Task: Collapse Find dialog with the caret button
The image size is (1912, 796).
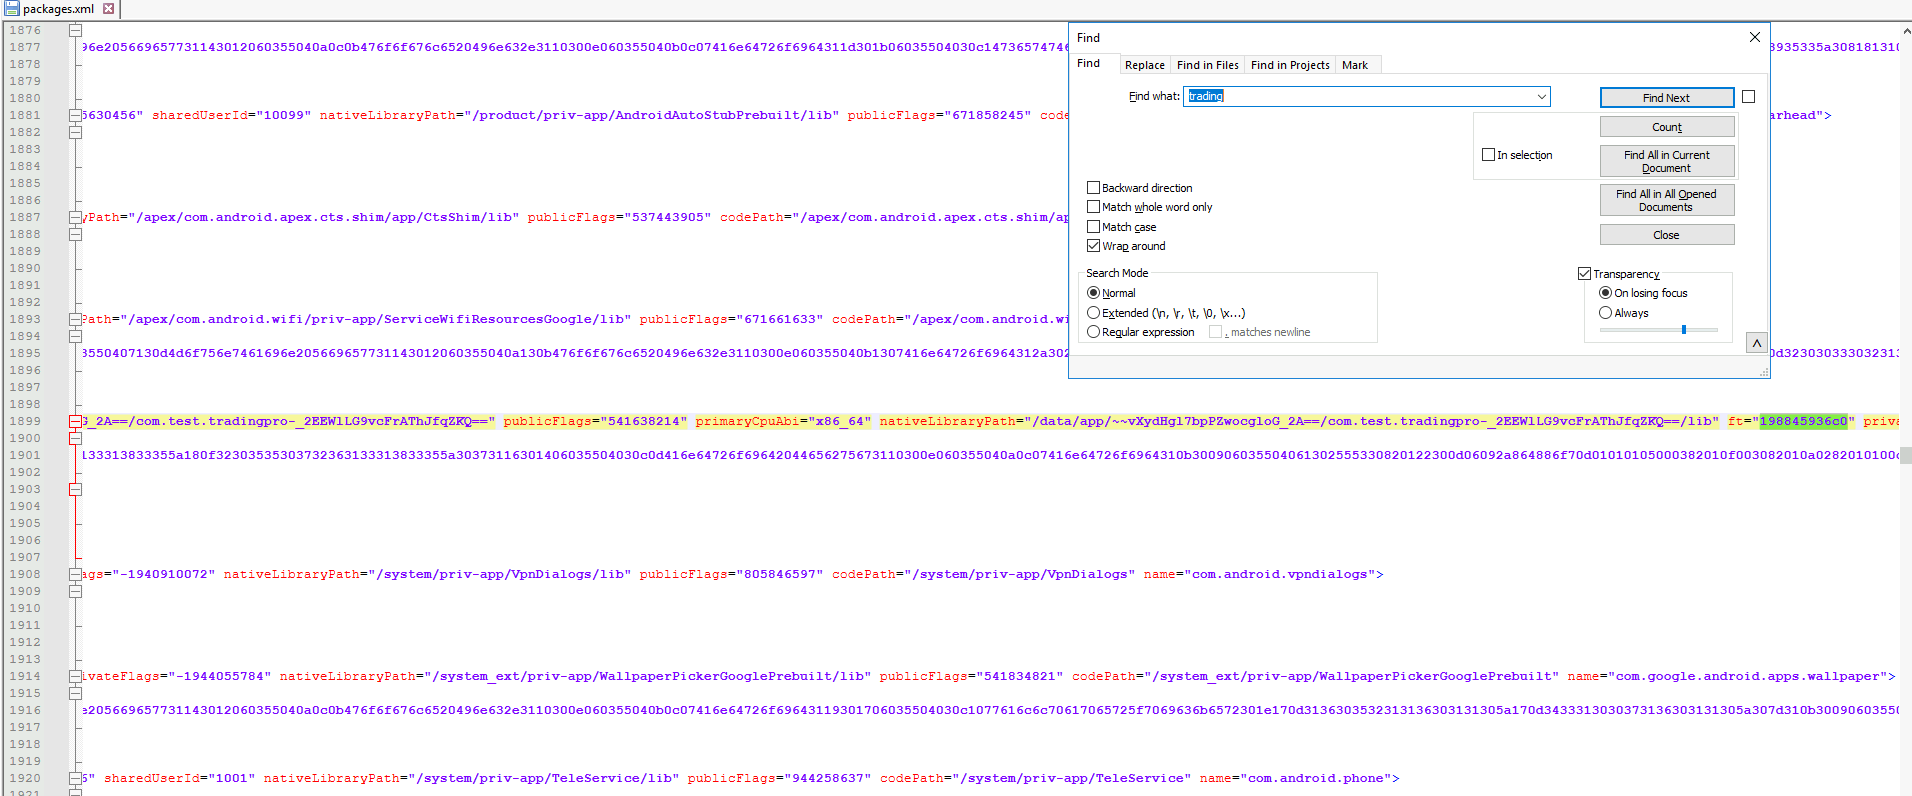Action: click(1756, 343)
